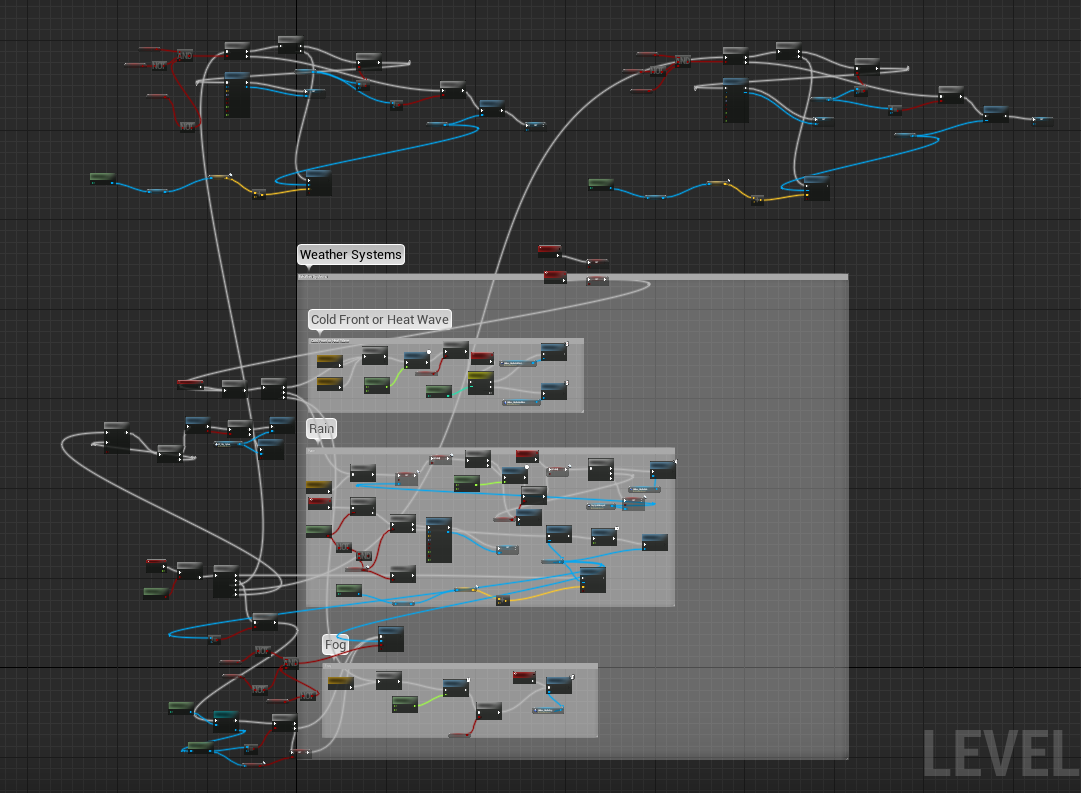The width and height of the screenshot is (1081, 793).
Task: Select the green node in the upper-right cluster
Action: [600, 184]
